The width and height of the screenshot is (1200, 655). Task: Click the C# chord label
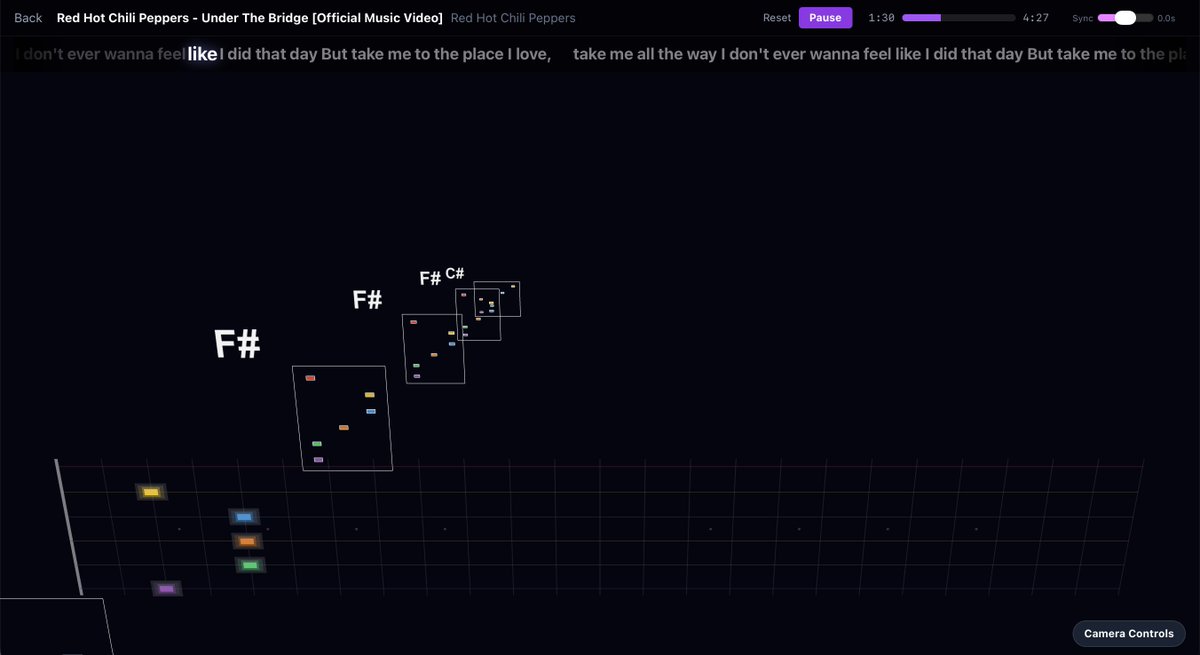click(x=455, y=273)
